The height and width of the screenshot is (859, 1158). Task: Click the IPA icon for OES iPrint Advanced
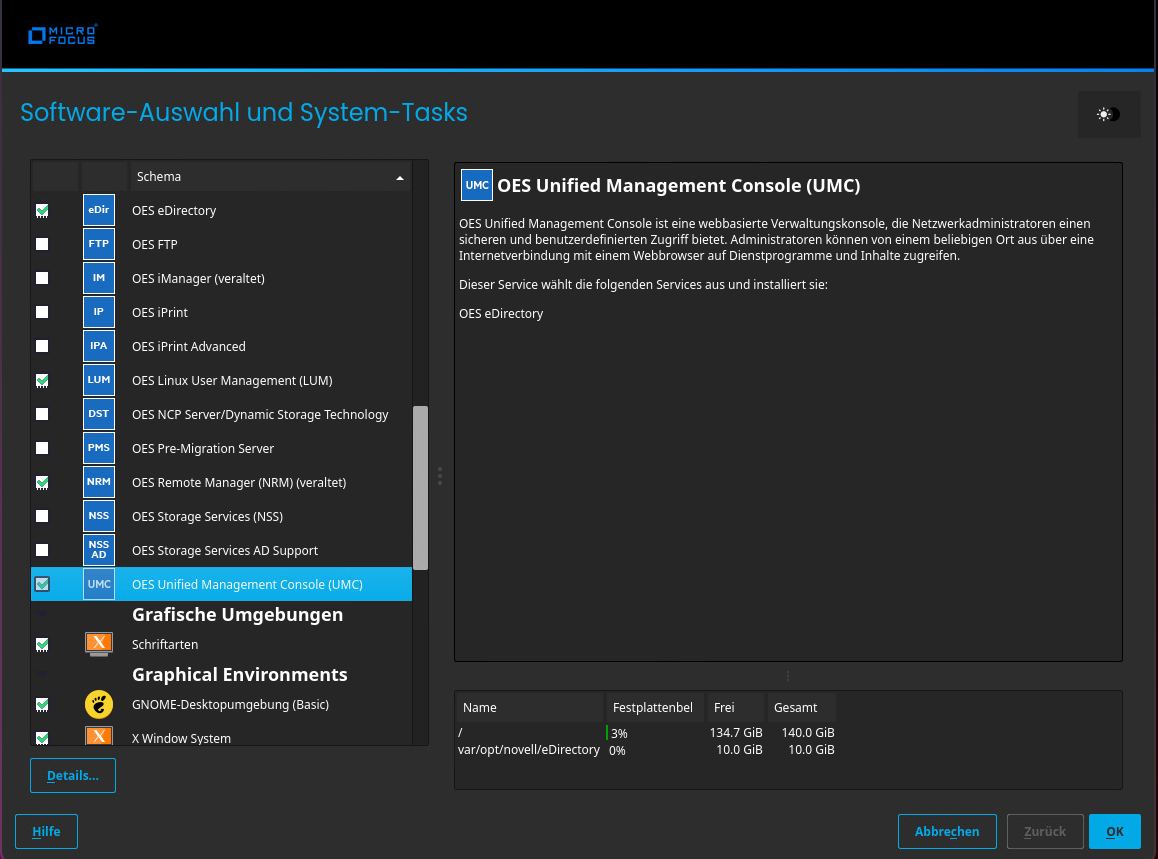tap(98, 346)
